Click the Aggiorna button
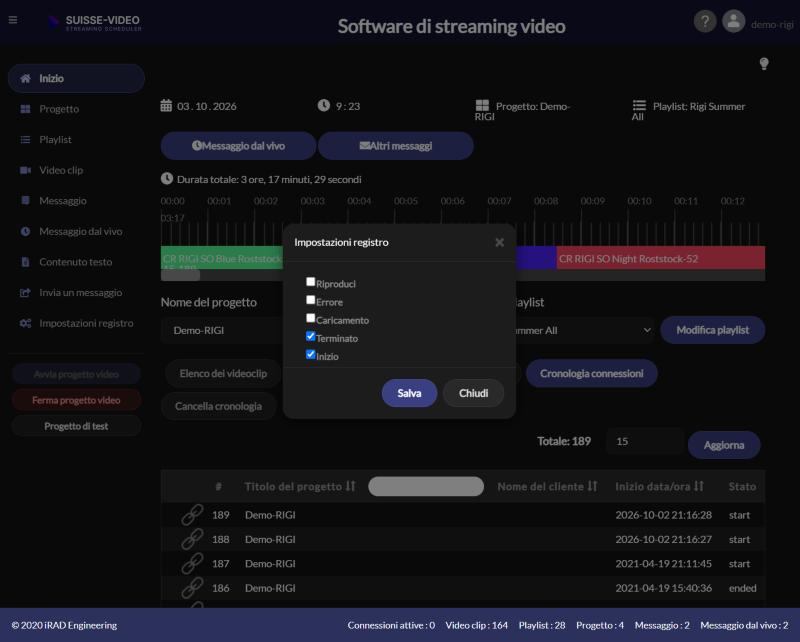Screen dimensions: 800x642 (724, 445)
